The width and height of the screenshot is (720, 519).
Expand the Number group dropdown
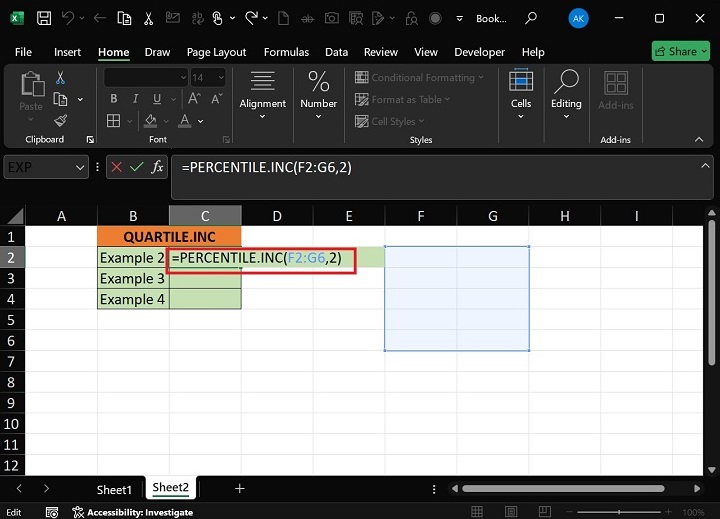pos(318,117)
